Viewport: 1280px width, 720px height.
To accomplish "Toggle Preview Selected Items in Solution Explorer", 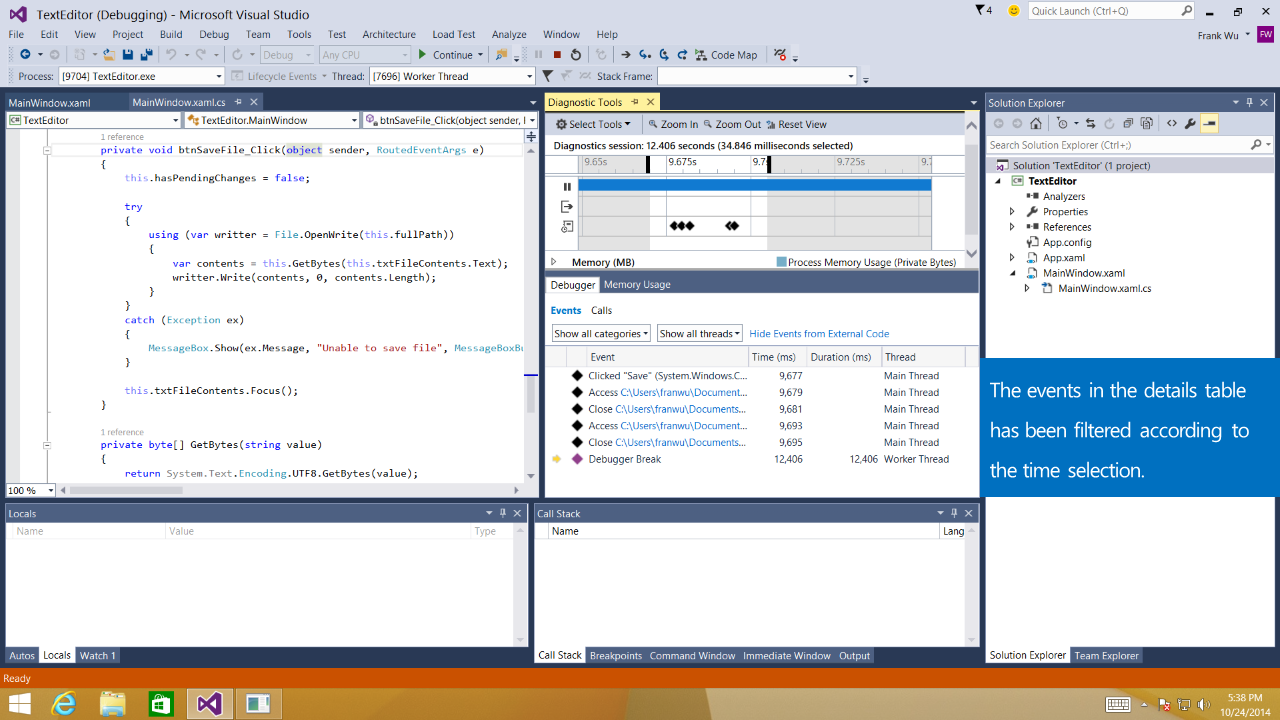I will (x=1209, y=124).
